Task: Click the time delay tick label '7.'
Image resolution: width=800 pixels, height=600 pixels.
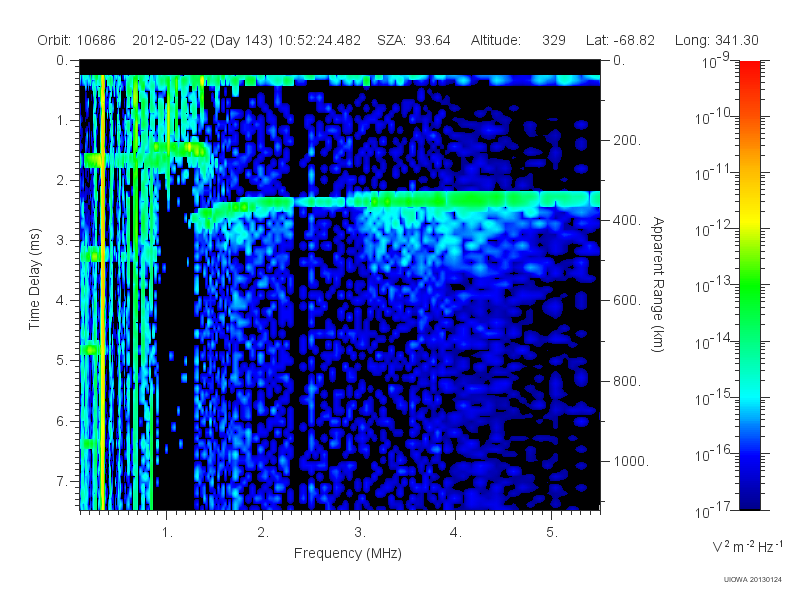Action: 62,481
